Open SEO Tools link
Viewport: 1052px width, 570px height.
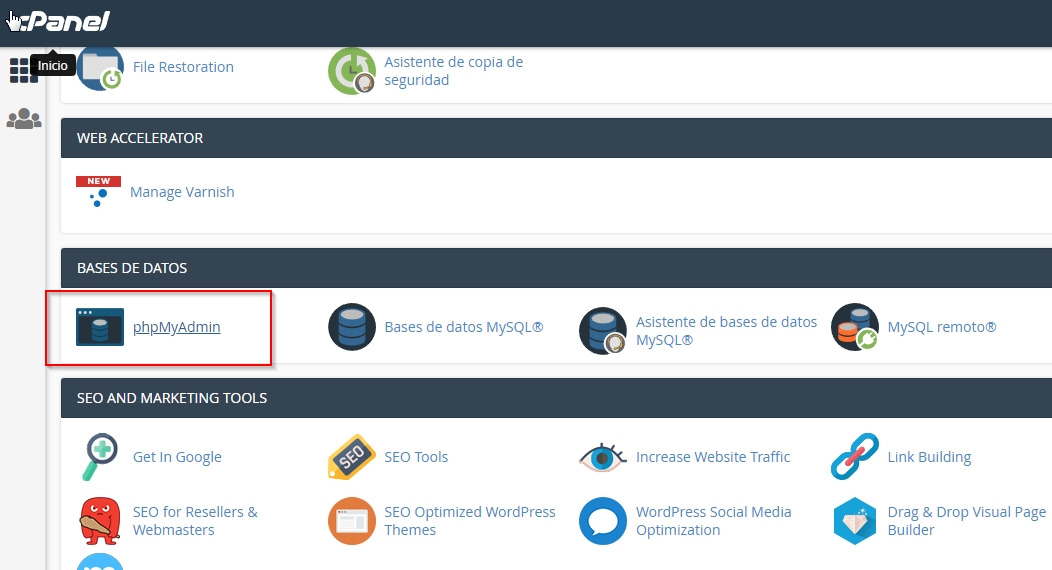416,457
